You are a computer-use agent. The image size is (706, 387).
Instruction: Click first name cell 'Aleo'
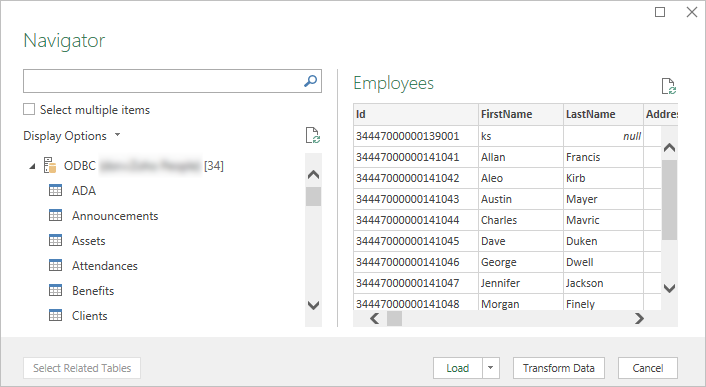pyautogui.click(x=520, y=178)
